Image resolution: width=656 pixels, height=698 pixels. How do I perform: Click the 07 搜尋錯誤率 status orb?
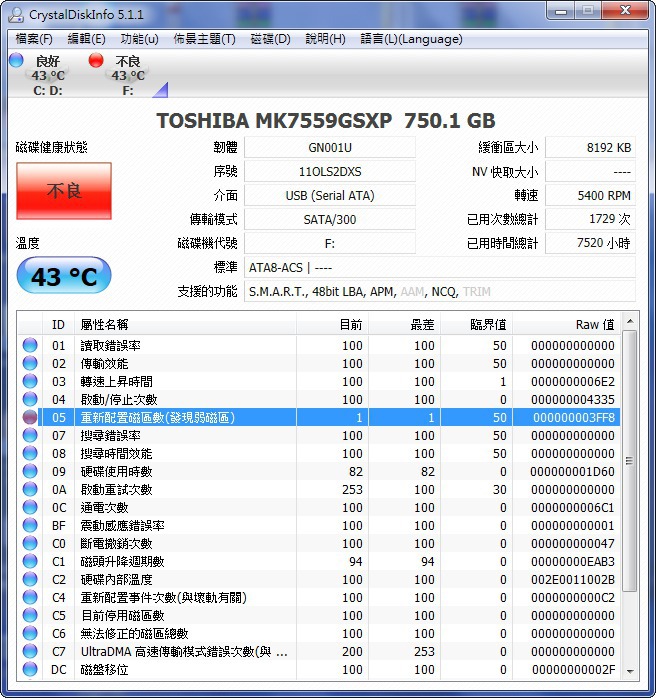point(30,435)
